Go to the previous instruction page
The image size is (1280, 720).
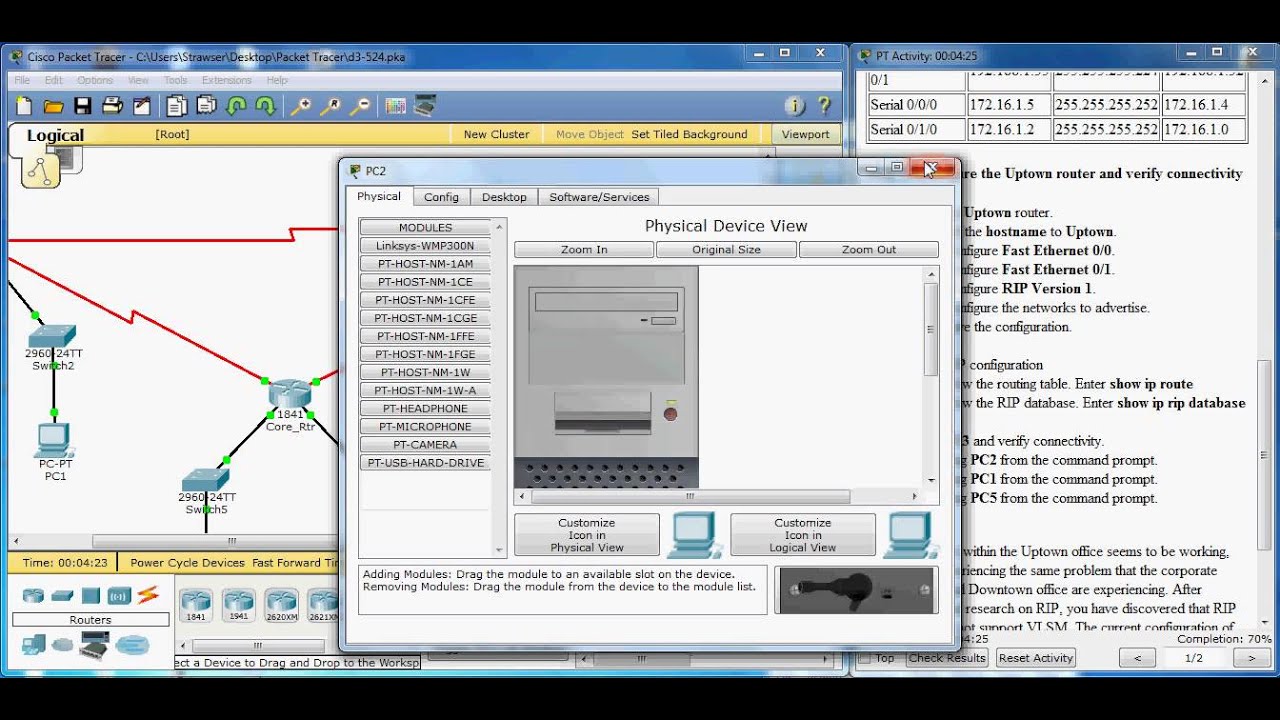[x=1137, y=658]
